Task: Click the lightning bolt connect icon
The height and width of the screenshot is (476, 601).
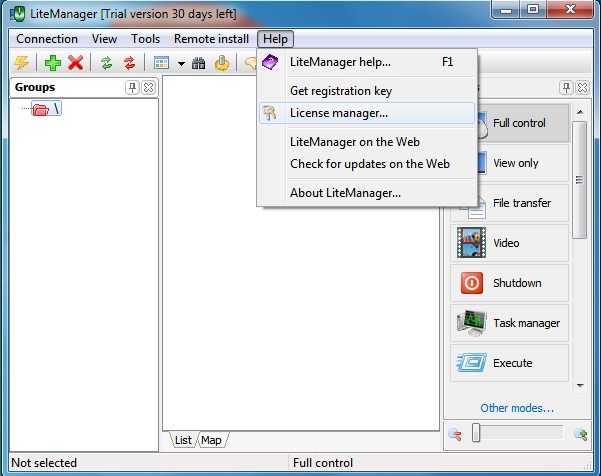Action: pyautogui.click(x=22, y=62)
